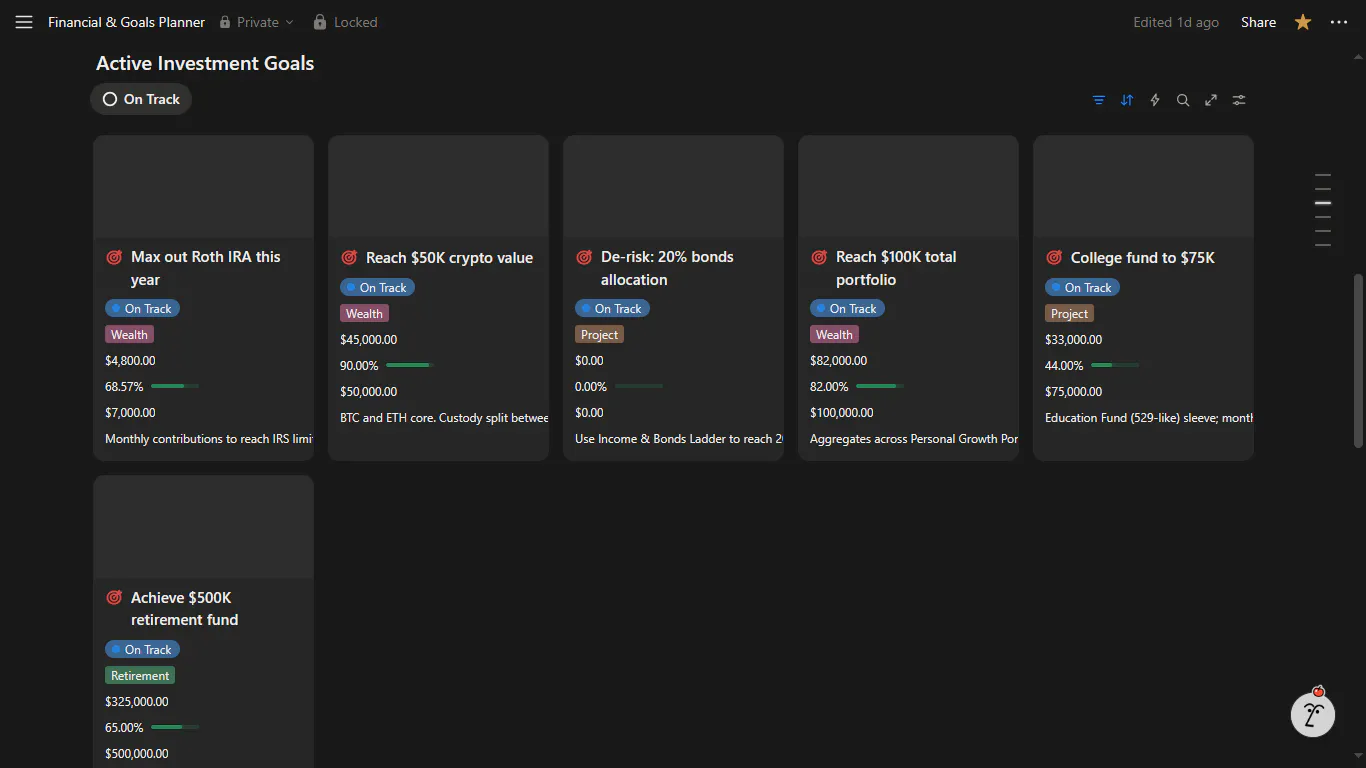
Task: Click On Track status on De-risk bonds card
Action: 612,309
